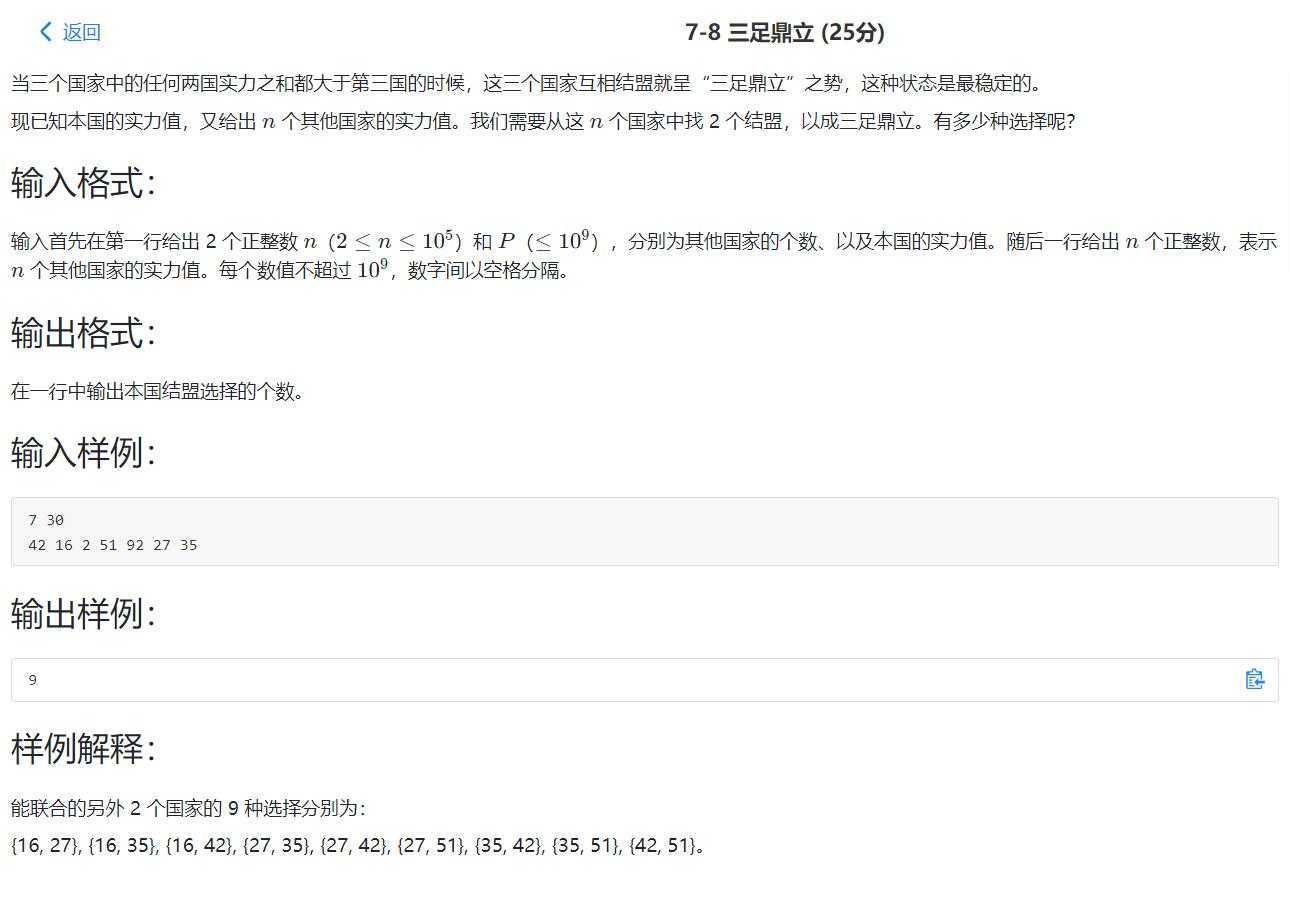Click the title 7-8 三足鼎立 (25分)
Image resolution: width=1290 pixels, height=906 pixels.
785,32
